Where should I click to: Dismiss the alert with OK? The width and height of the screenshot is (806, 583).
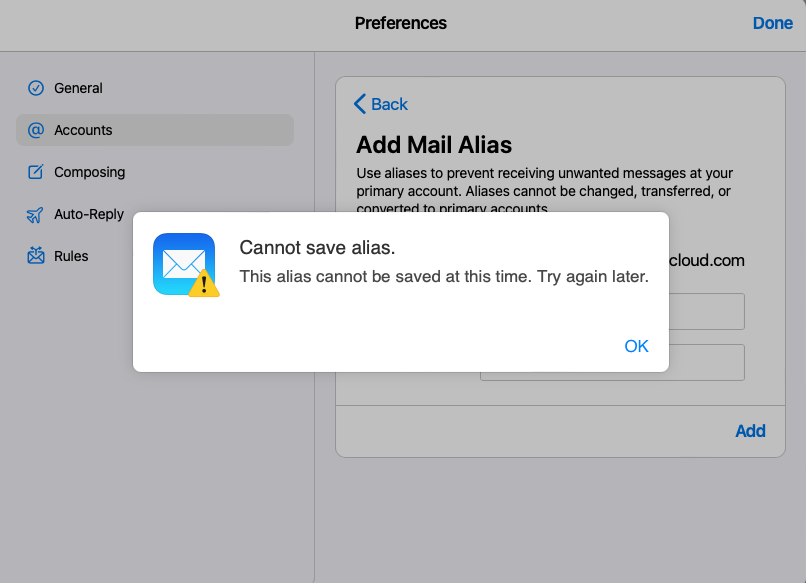point(636,346)
